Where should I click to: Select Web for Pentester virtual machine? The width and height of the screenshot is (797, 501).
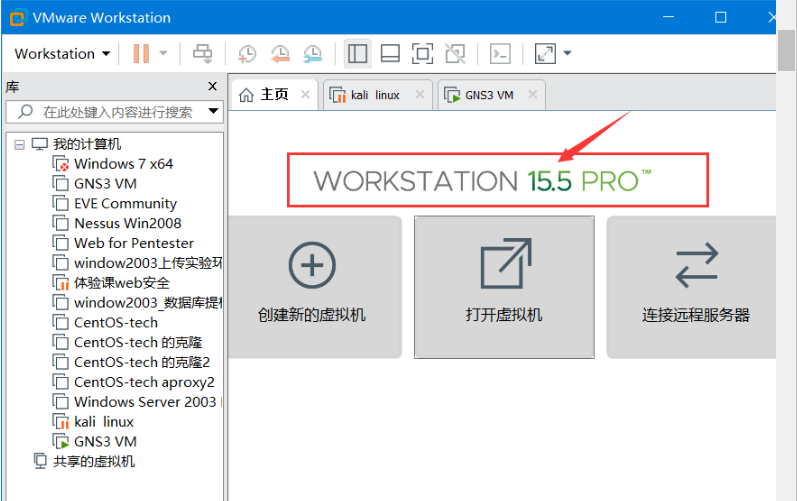pyautogui.click(x=134, y=243)
